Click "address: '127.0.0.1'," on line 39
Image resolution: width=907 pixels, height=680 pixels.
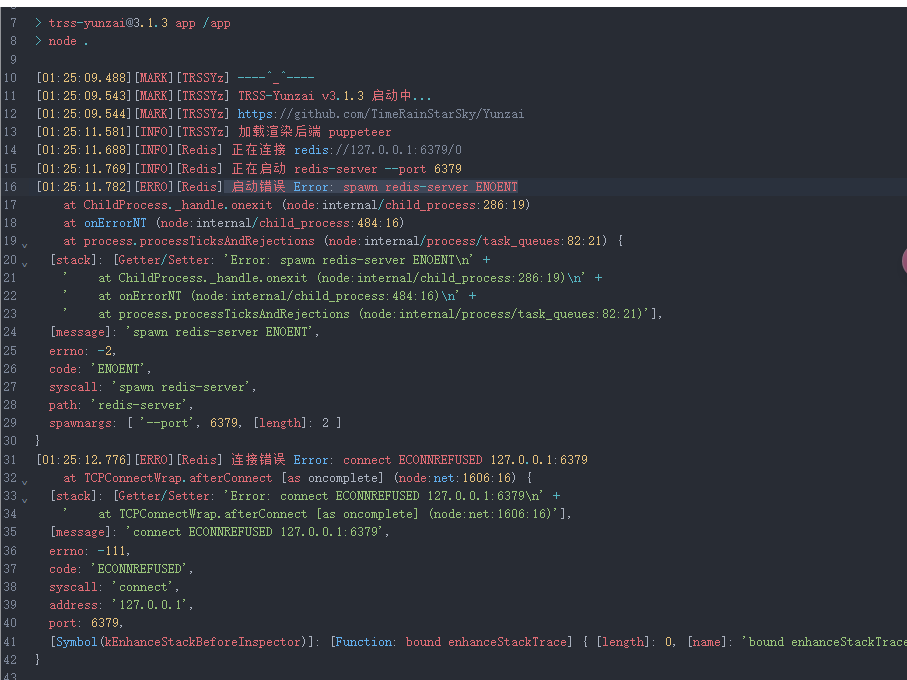(121, 605)
